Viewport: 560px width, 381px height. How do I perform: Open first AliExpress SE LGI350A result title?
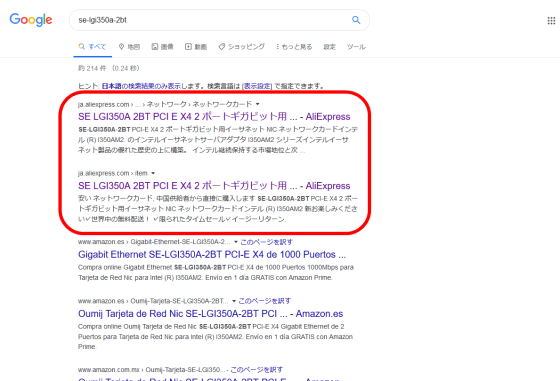click(214, 116)
